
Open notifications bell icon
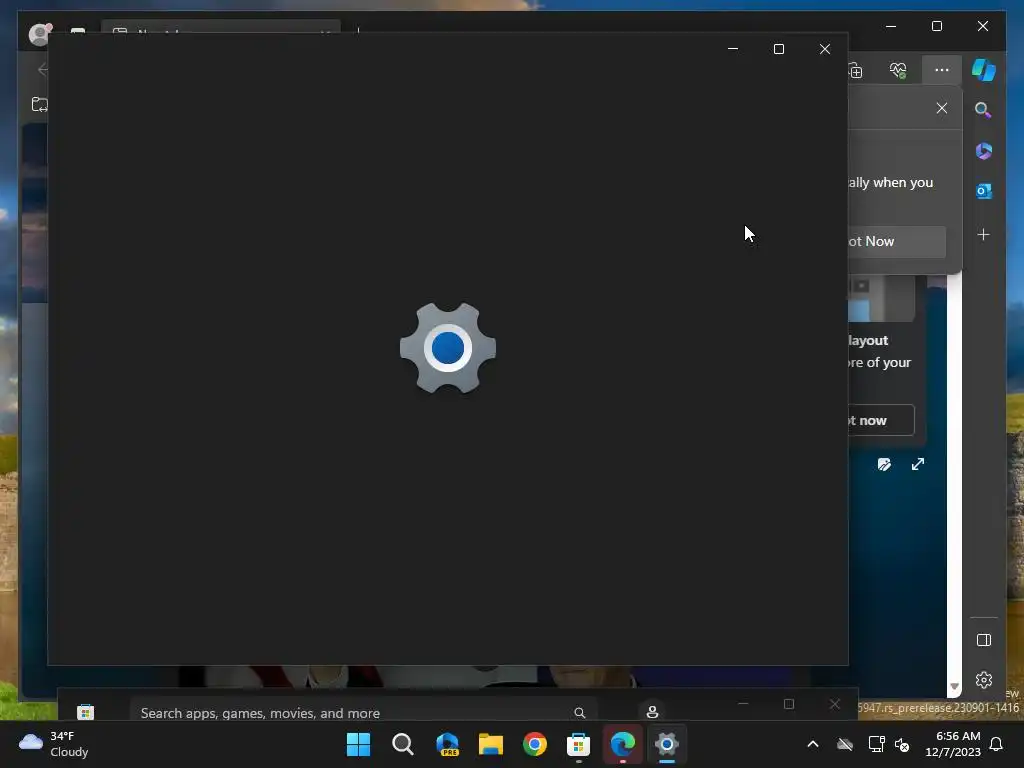click(x=996, y=744)
